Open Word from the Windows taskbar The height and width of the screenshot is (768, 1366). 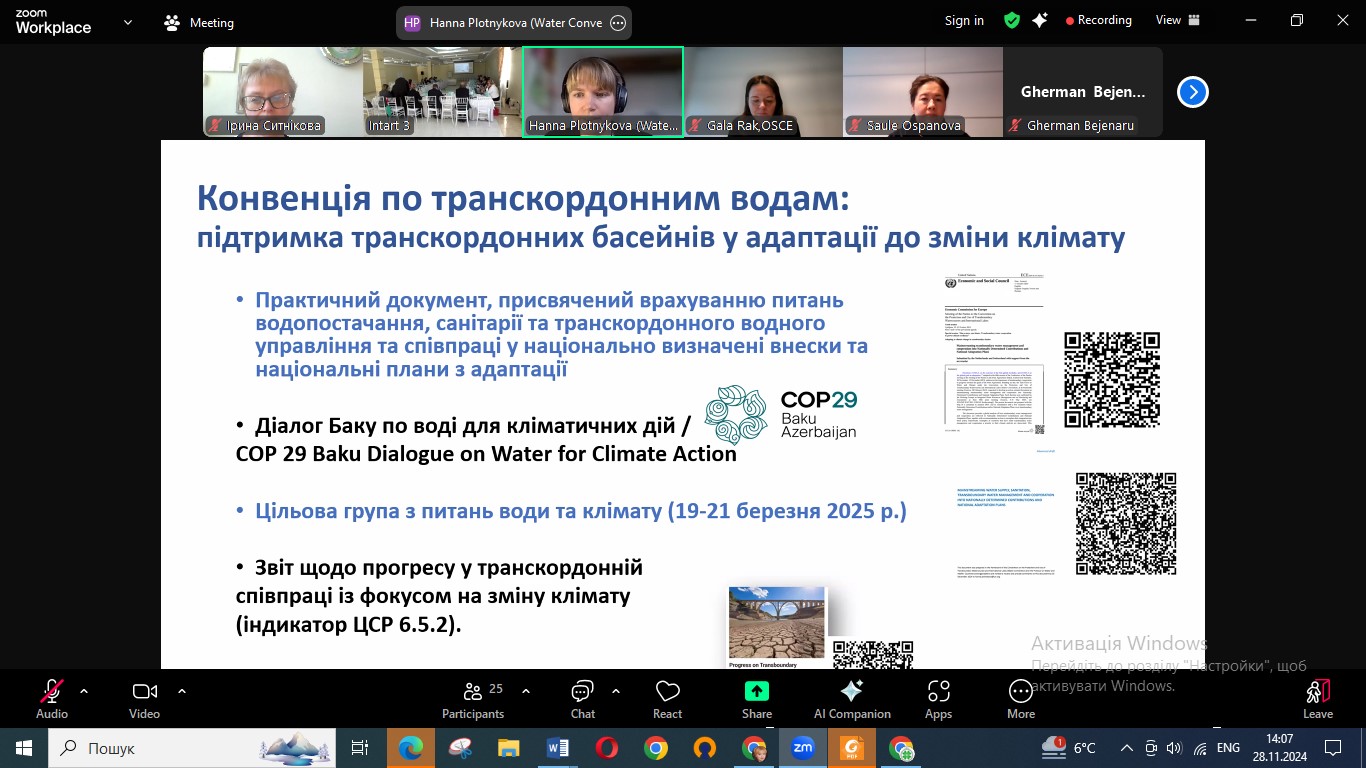point(558,748)
